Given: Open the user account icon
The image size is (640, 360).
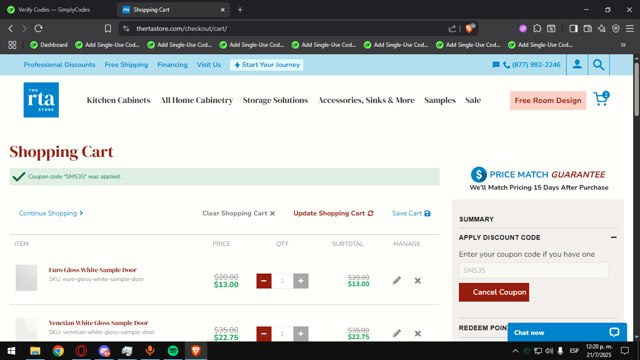Looking at the screenshot, I should tap(577, 64).
